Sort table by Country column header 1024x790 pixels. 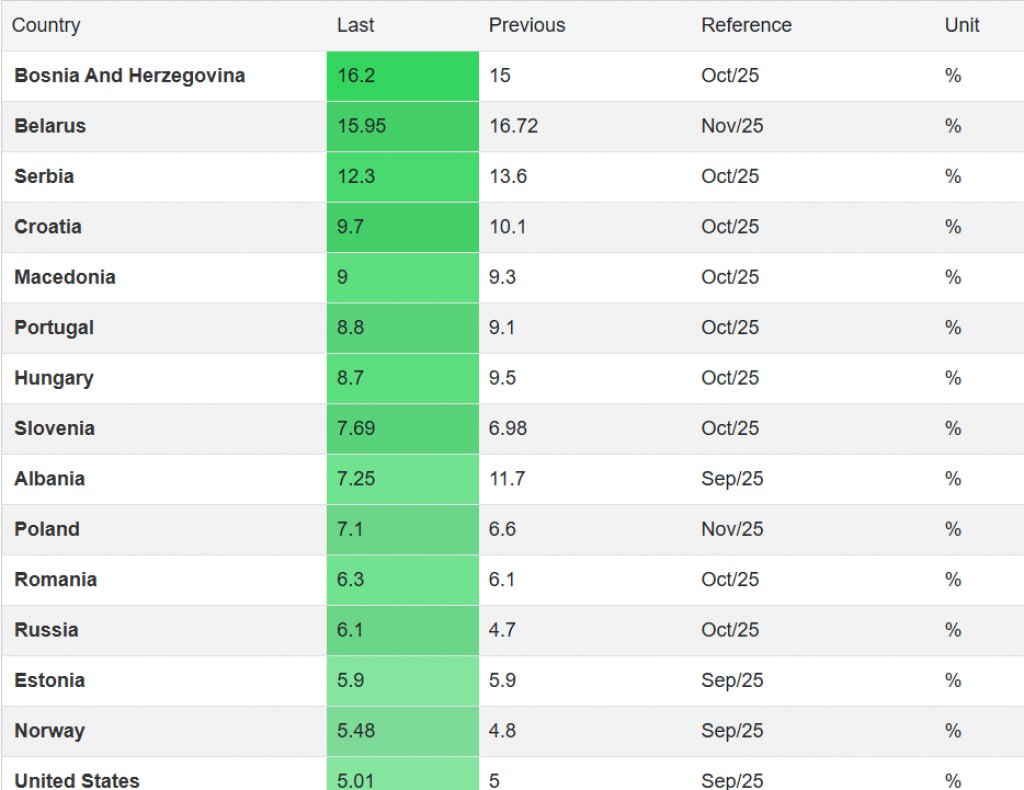coord(46,25)
